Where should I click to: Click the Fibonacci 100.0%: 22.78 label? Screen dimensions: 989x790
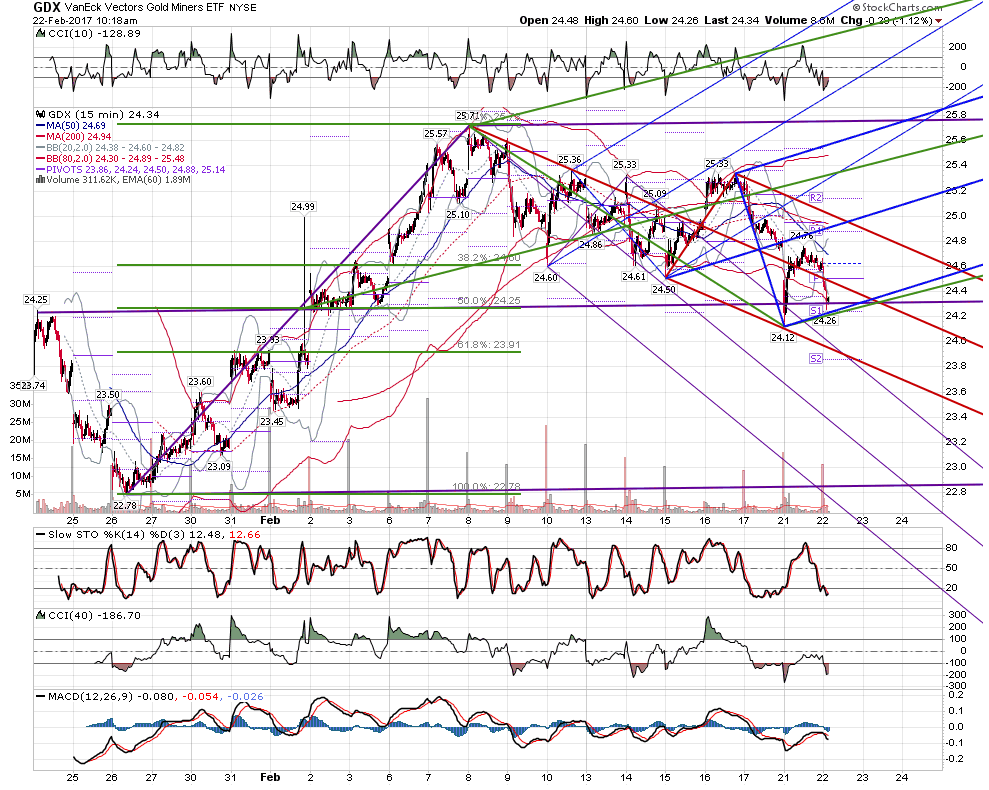[x=486, y=487]
